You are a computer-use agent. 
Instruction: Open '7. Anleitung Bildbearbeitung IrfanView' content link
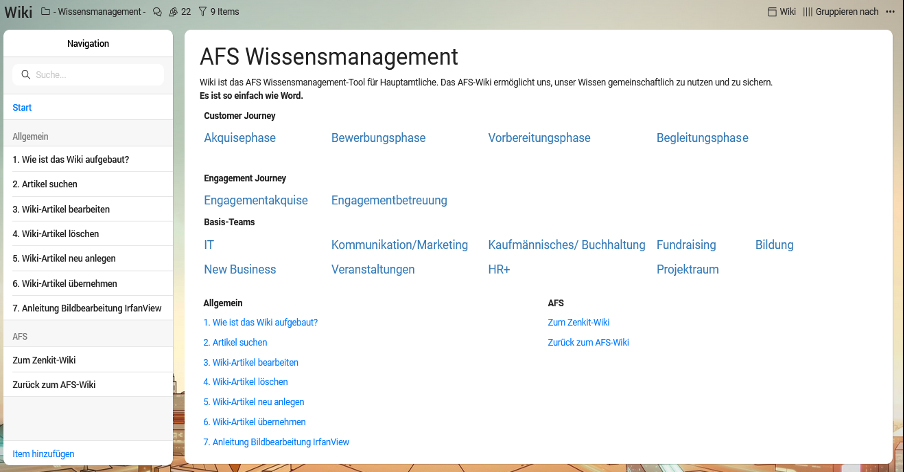(276, 442)
